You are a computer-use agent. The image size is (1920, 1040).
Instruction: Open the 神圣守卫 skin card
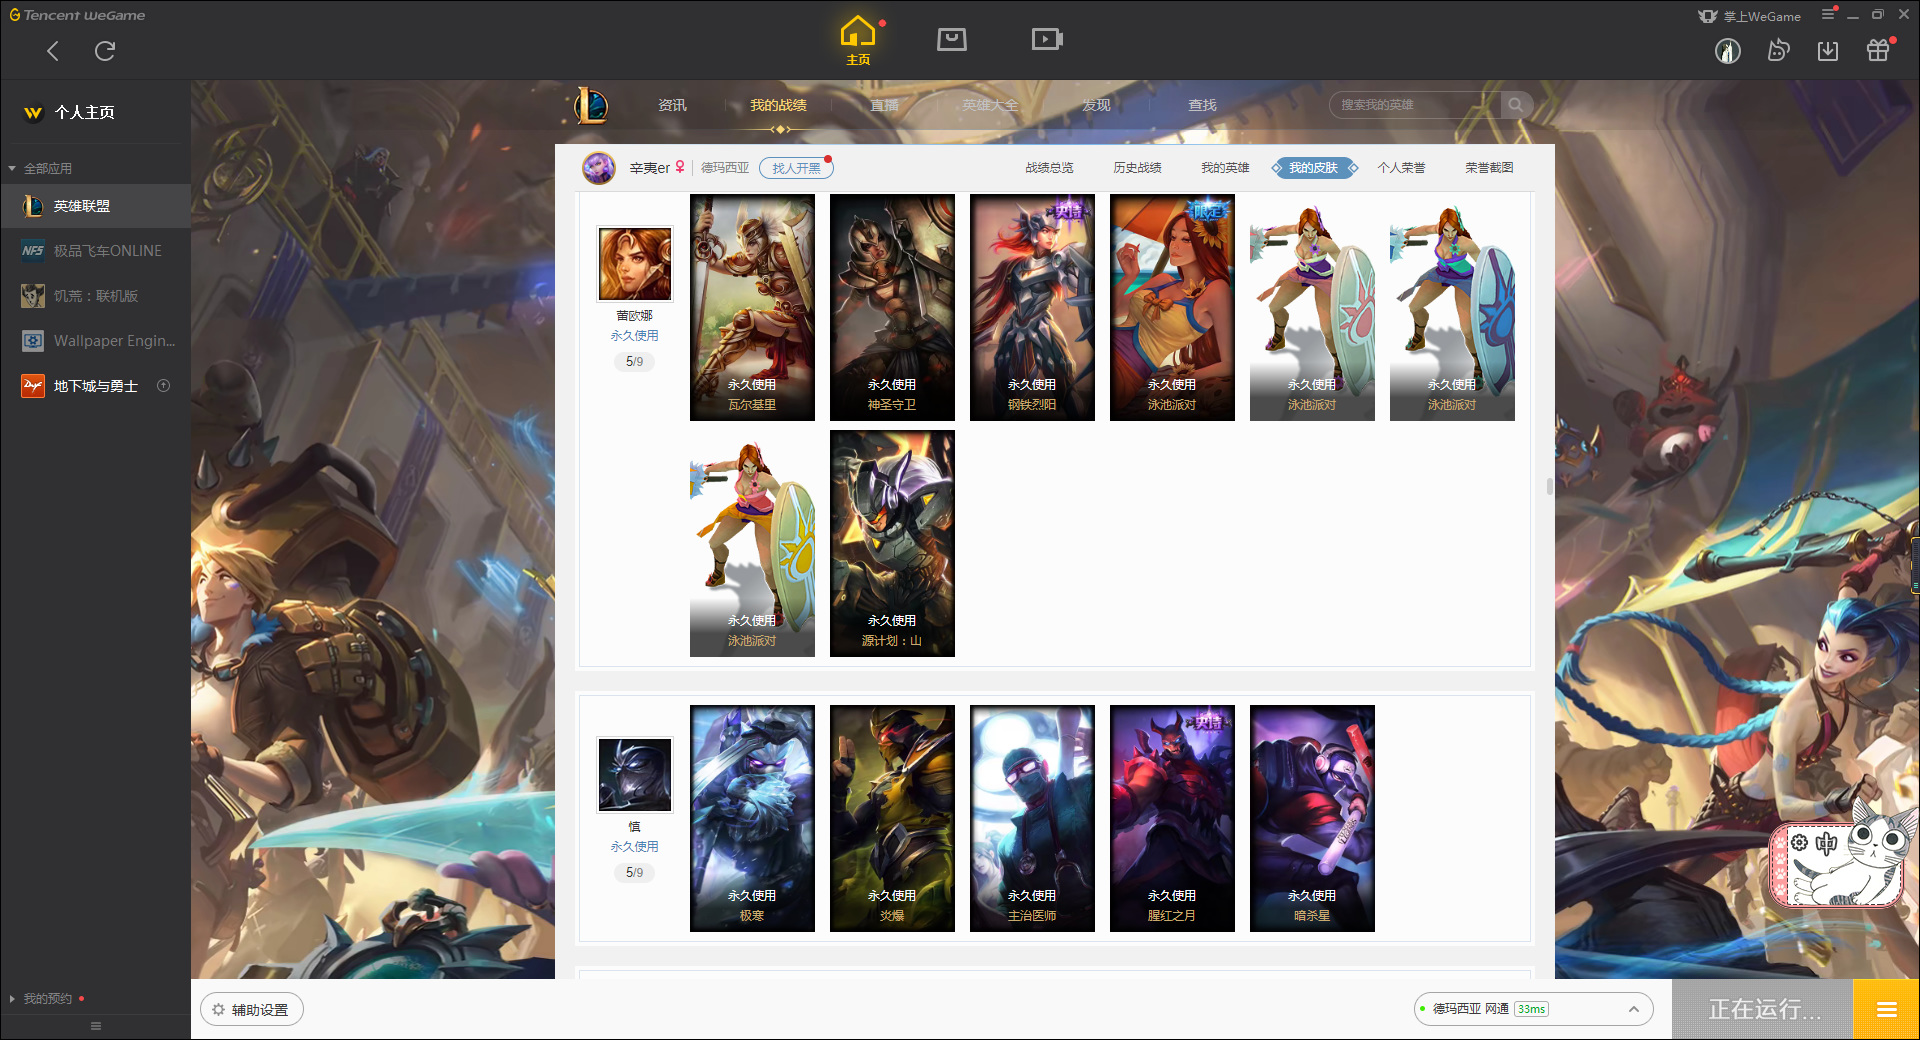(892, 308)
